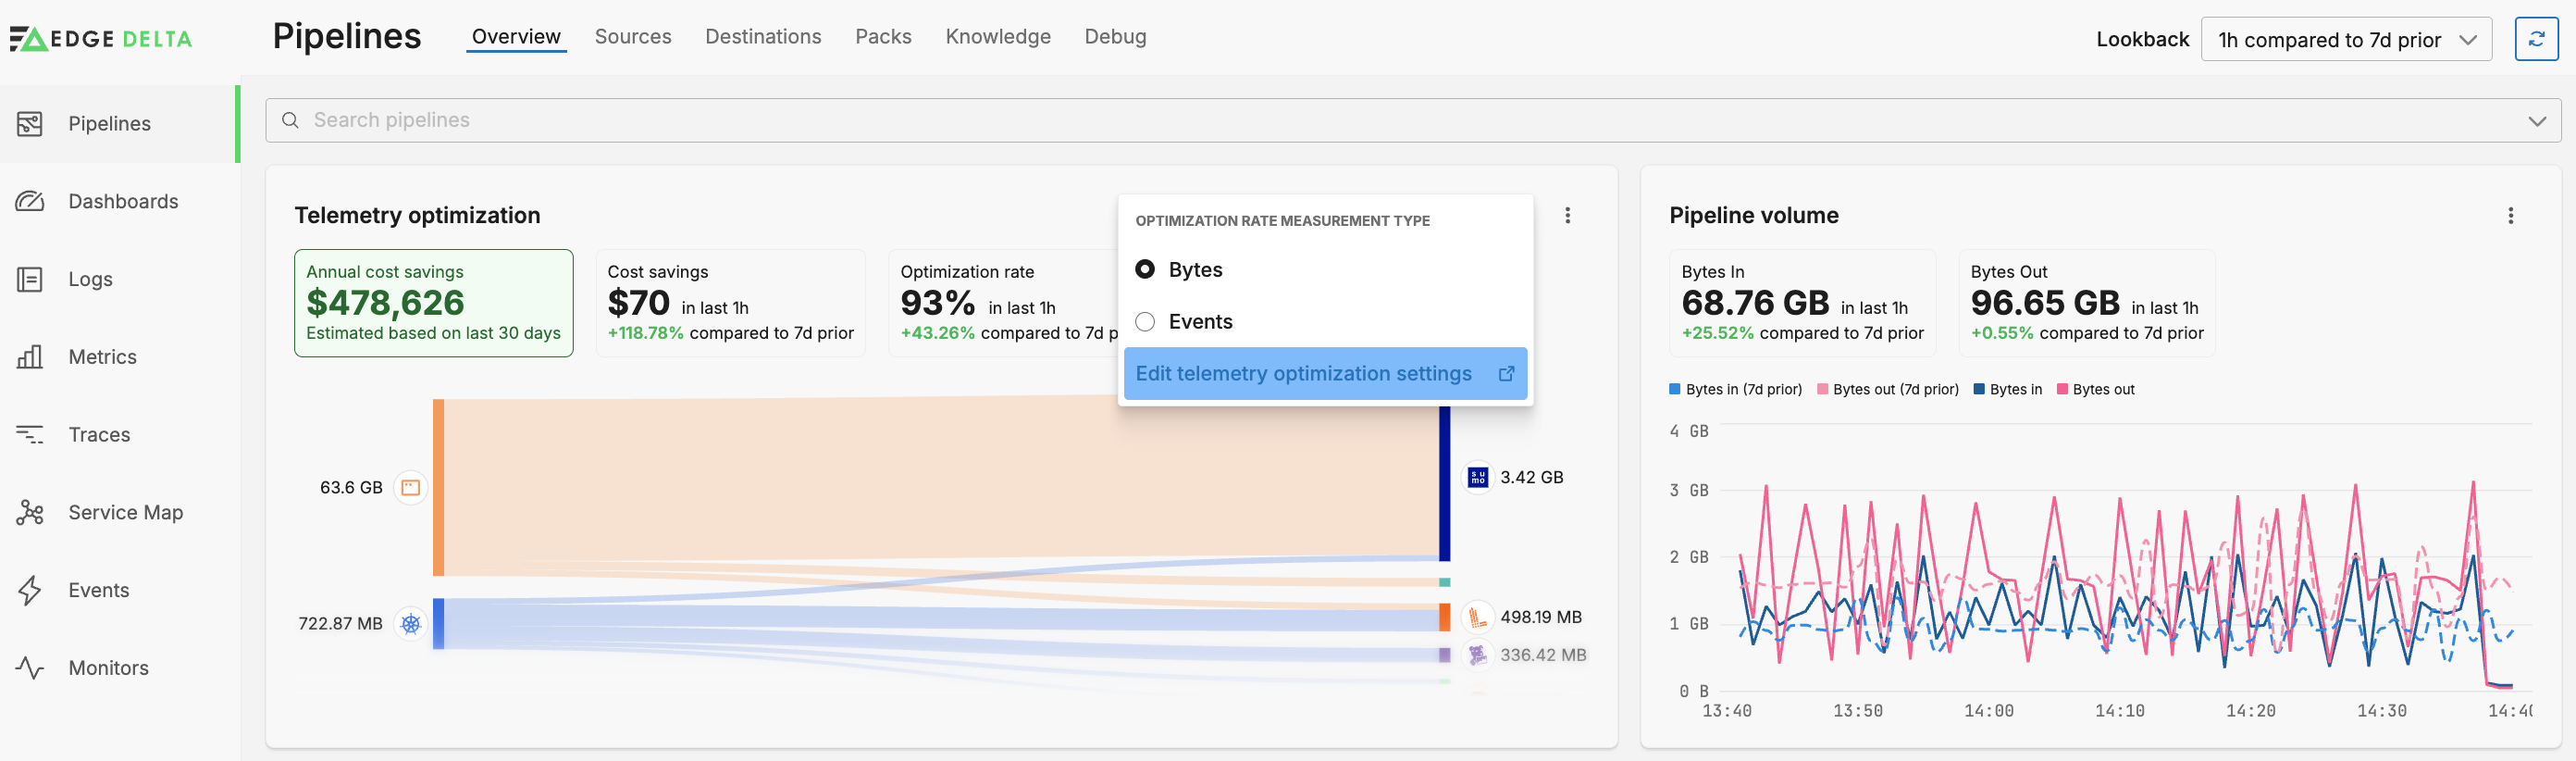The width and height of the screenshot is (2576, 761).
Task: Click the 722.87 MB source label
Action: (340, 624)
